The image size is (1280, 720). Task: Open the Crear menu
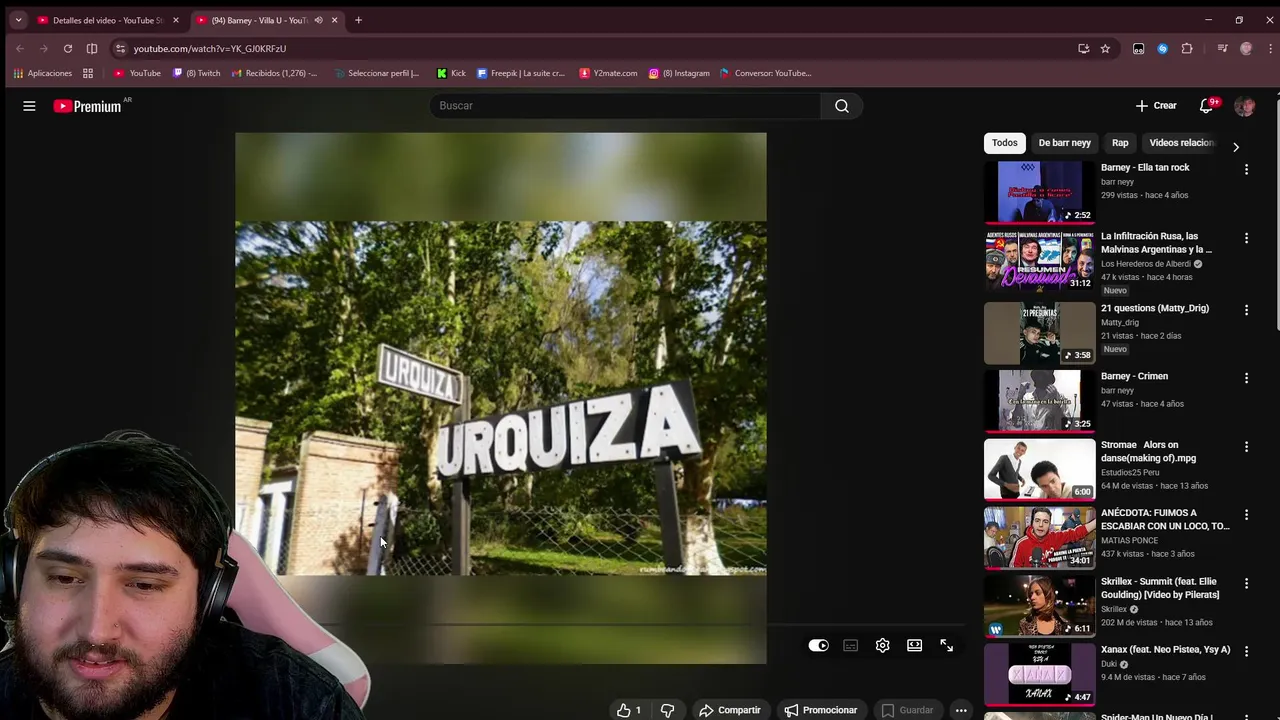coord(1156,105)
